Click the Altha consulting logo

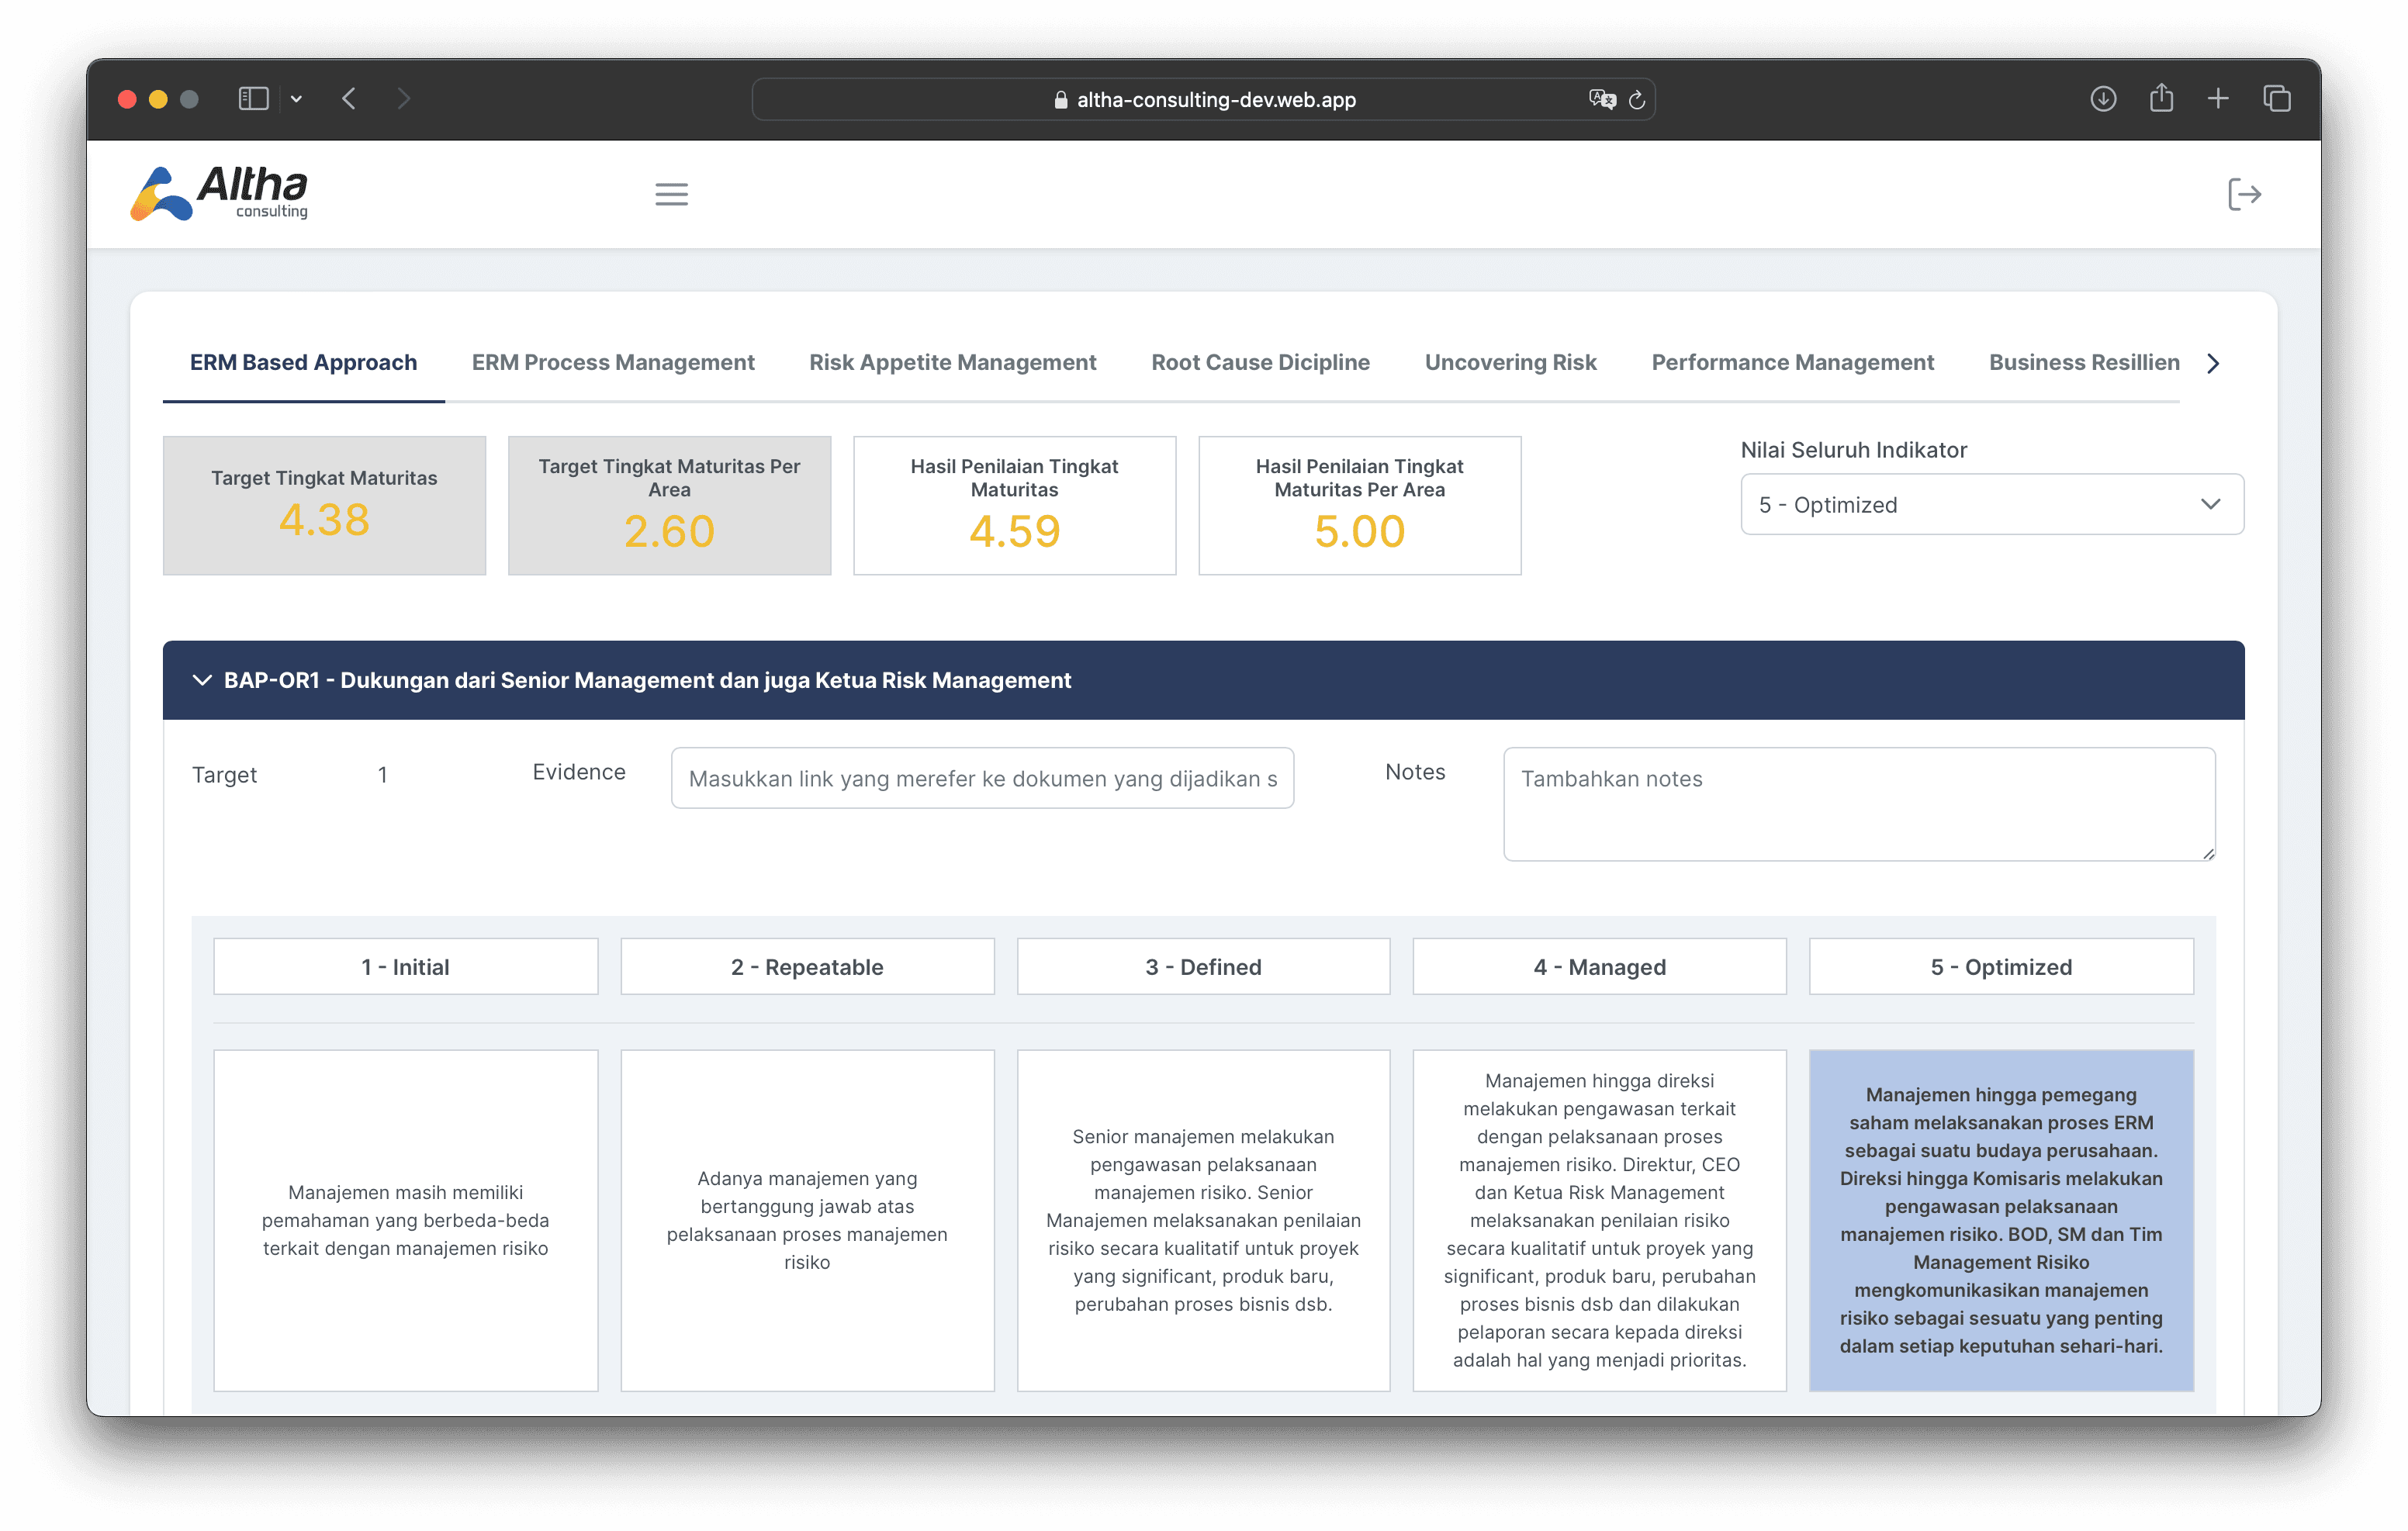point(219,193)
